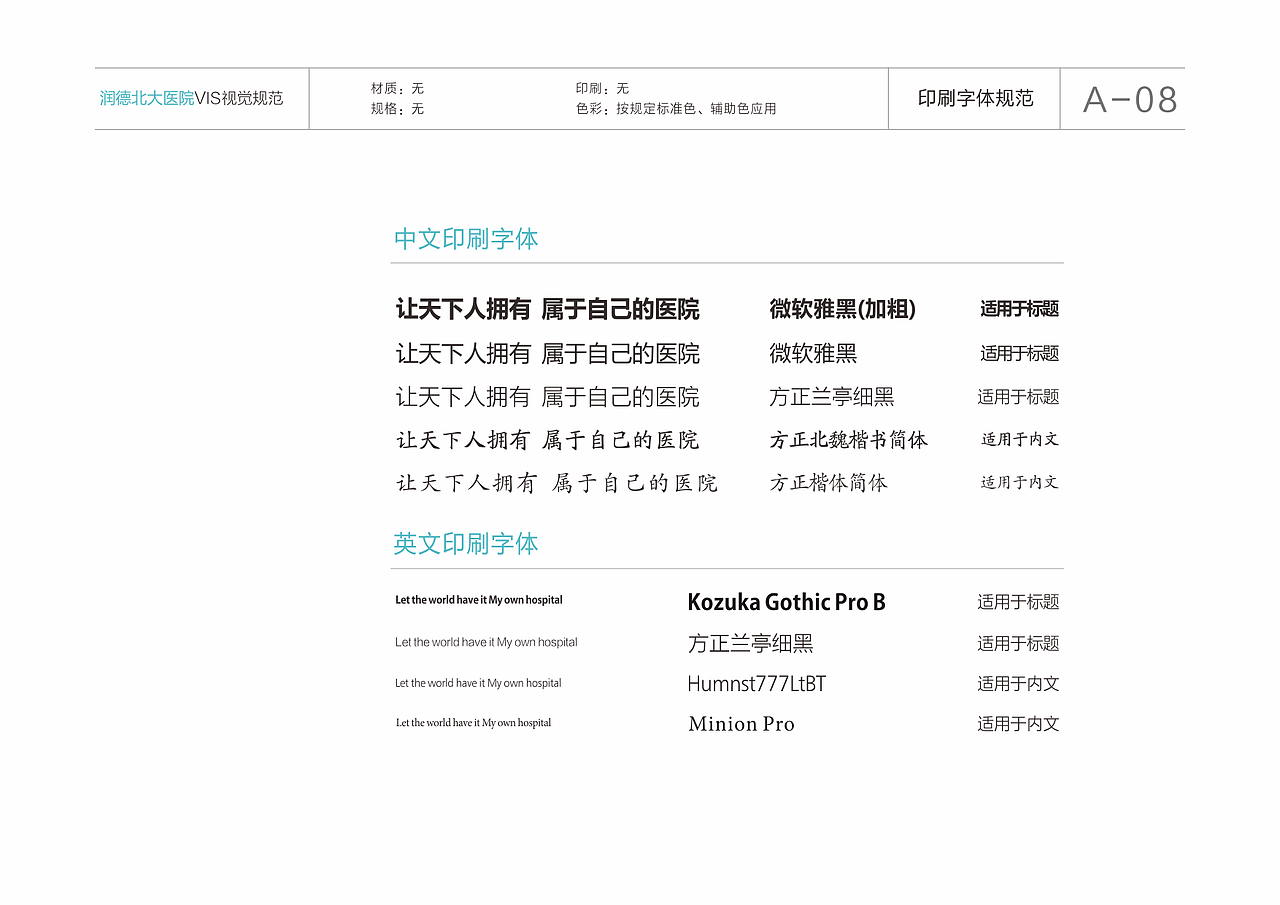Select the English sample in the Humnst777LtBT row
Viewport: 1280px width, 905px height.
478,683
